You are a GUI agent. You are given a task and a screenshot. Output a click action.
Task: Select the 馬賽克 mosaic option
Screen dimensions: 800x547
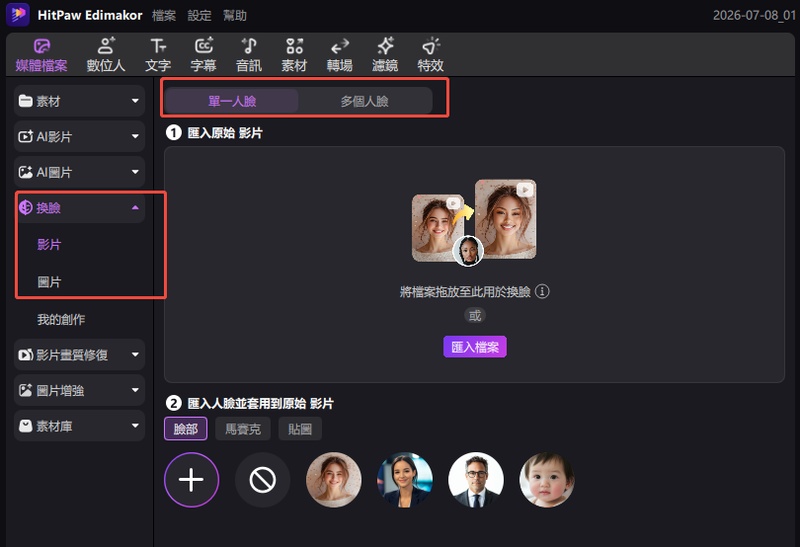click(243, 429)
